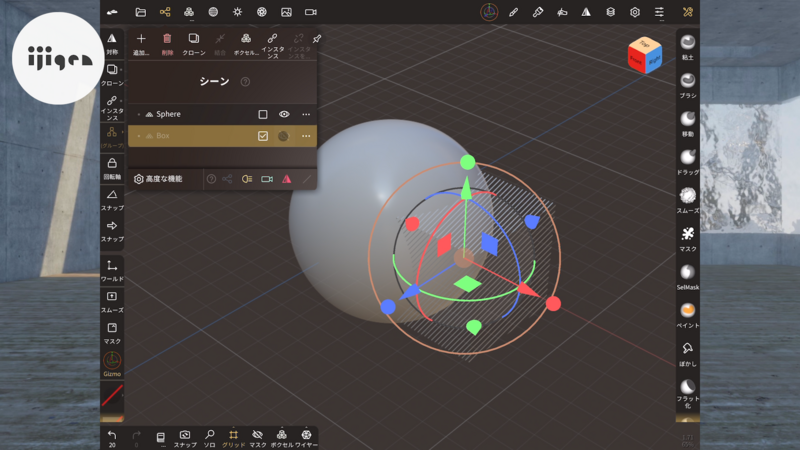The image size is (800, 450).
Task: Open the Pressure settings menu
Action: pos(562,12)
